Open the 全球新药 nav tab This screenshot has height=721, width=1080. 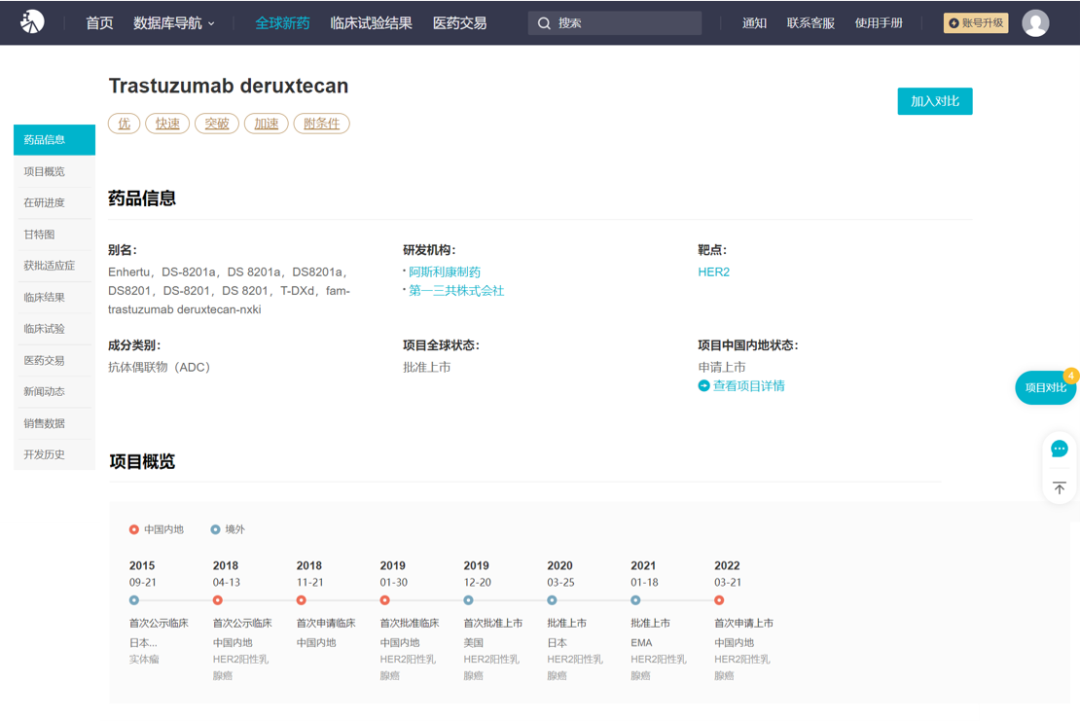[282, 23]
